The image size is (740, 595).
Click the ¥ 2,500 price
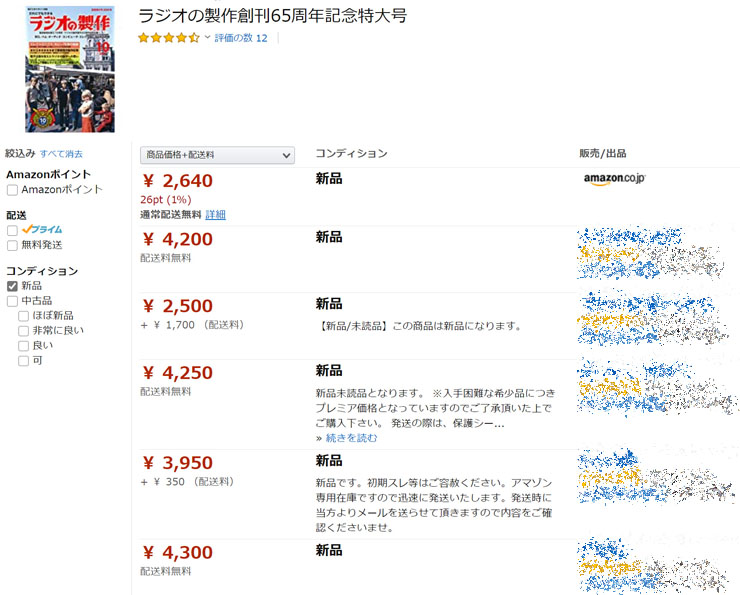click(x=178, y=306)
